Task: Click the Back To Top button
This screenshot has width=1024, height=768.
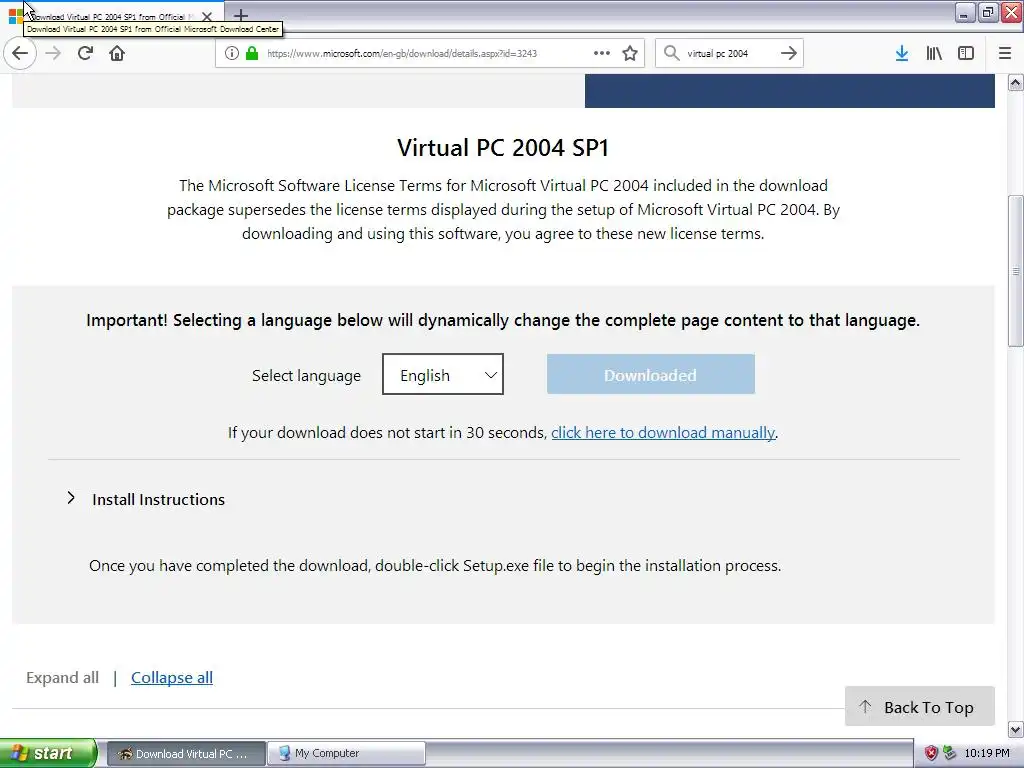Action: pyautogui.click(x=920, y=706)
